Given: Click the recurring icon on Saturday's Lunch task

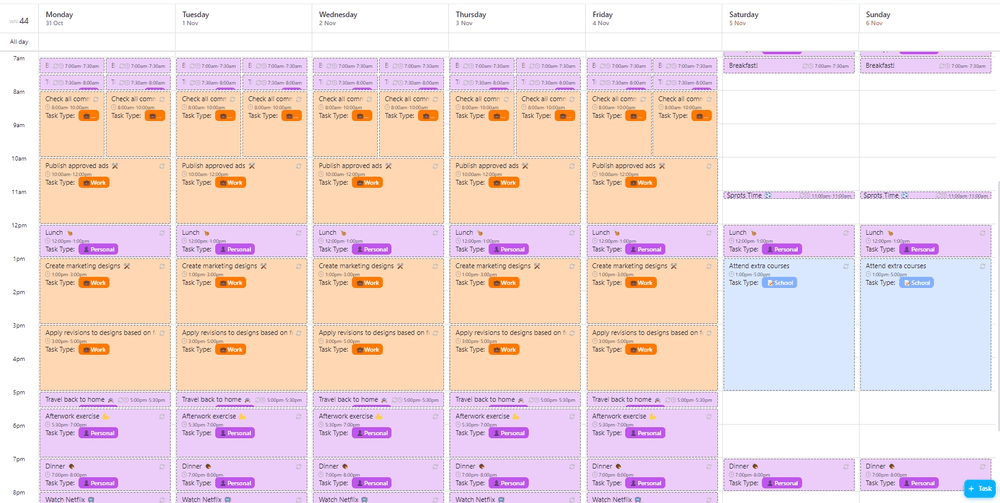Looking at the screenshot, I should click(x=846, y=233).
